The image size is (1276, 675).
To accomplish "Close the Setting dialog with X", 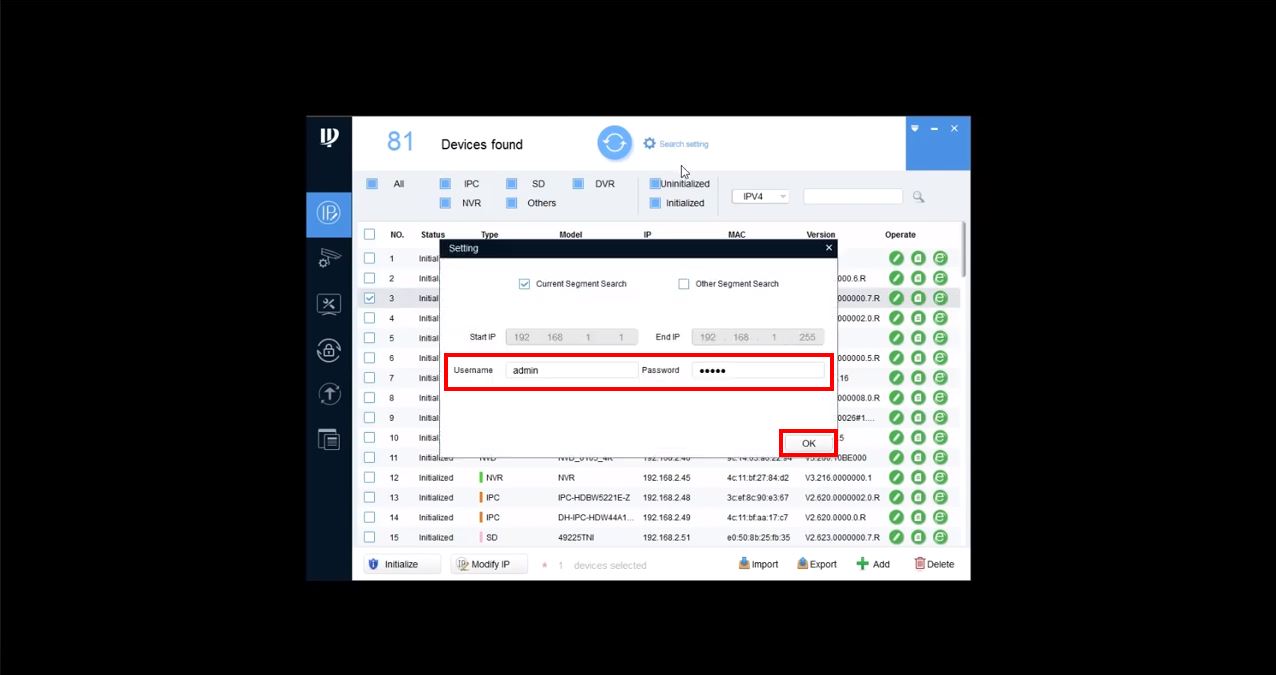I will point(828,247).
